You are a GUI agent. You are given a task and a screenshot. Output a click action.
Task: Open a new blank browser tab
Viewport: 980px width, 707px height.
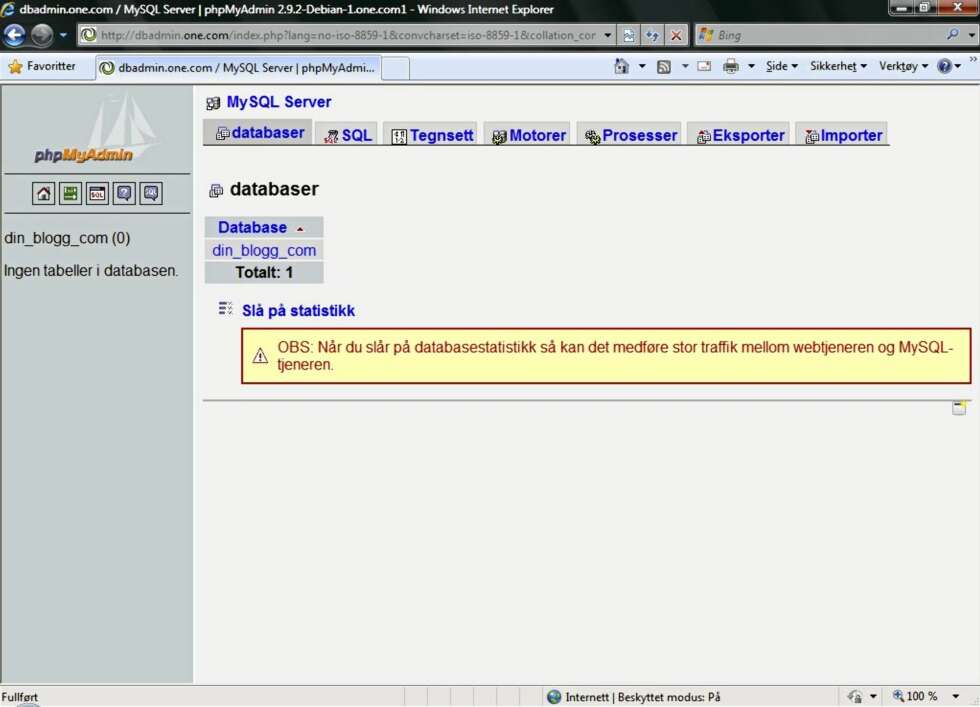395,68
